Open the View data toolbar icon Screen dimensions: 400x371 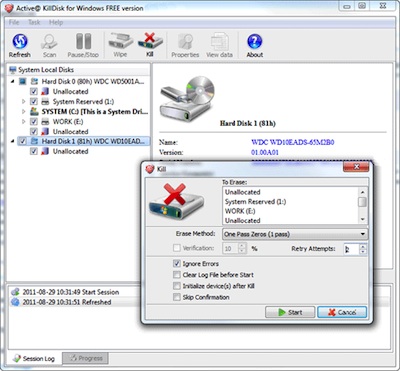pyautogui.click(x=219, y=45)
